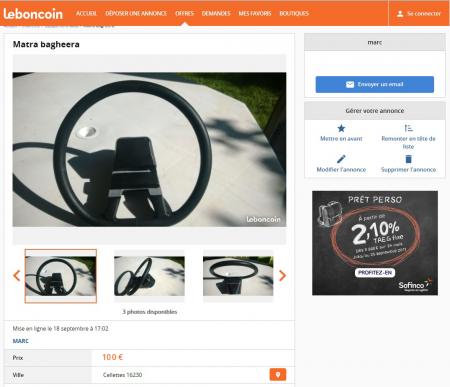Show next photos with the right arrow

282,276
